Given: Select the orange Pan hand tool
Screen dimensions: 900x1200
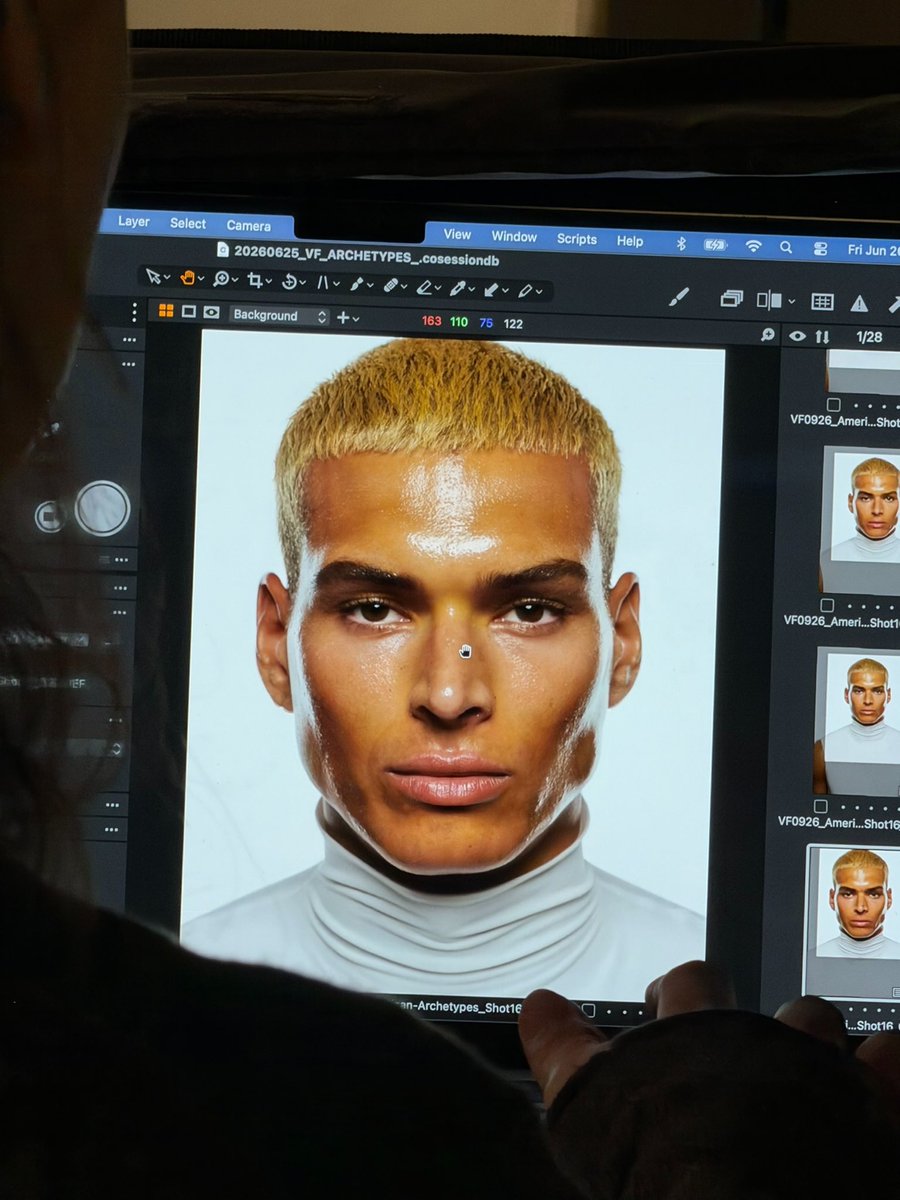Looking at the screenshot, I should (187, 278).
